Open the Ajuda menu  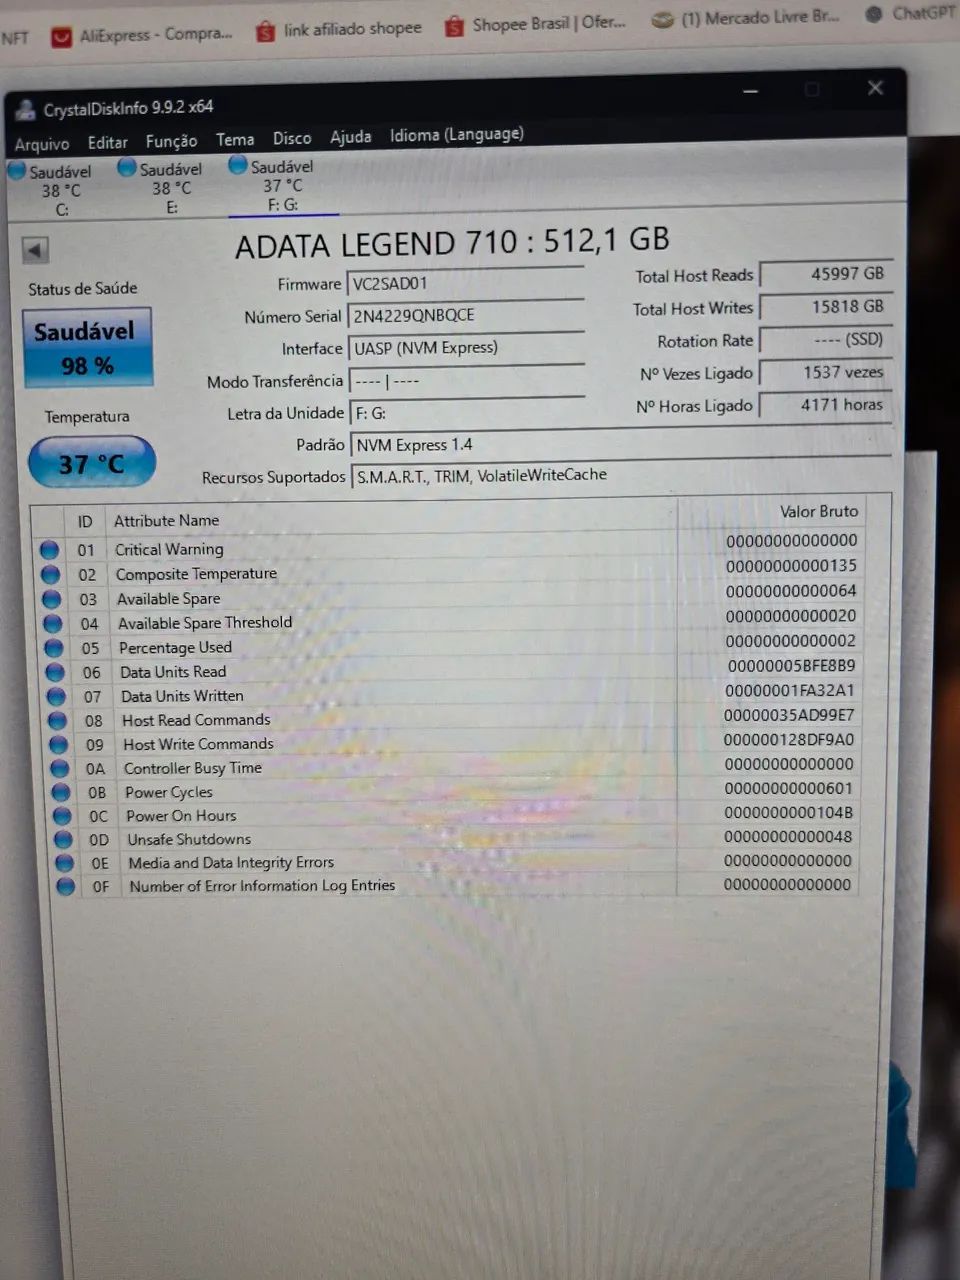coord(350,137)
